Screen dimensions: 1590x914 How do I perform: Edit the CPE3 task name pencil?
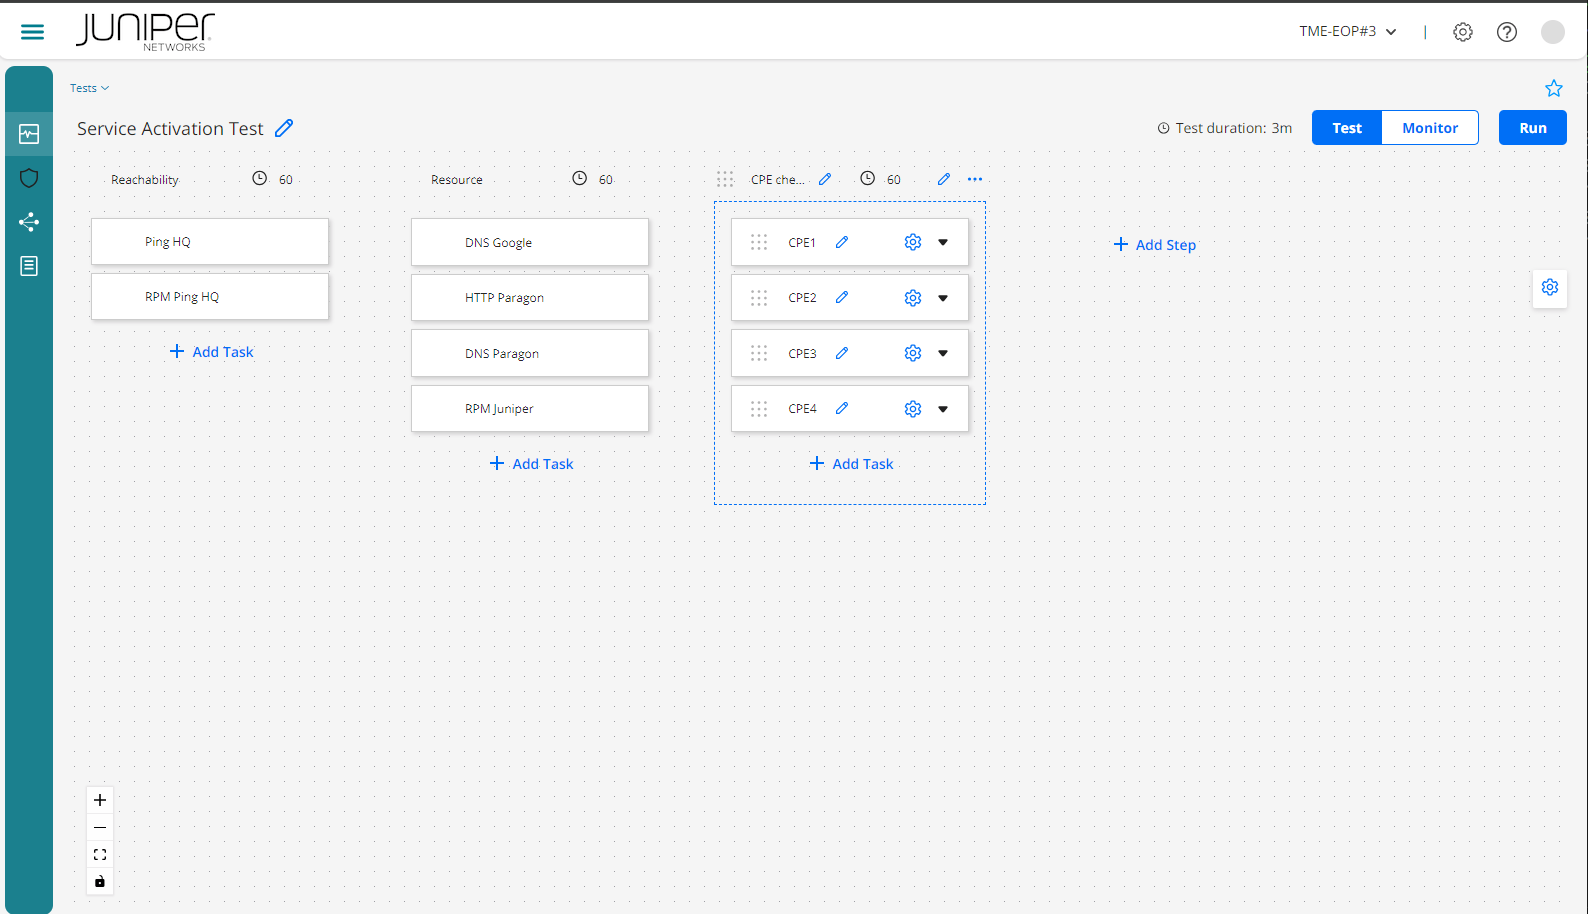point(842,353)
